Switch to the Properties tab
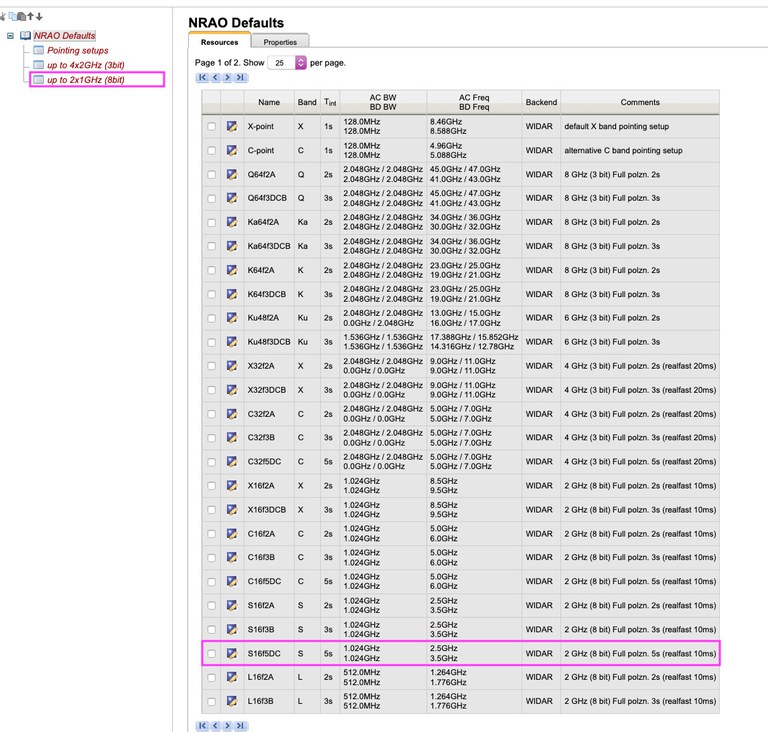Image resolution: width=768 pixels, height=732 pixels. 280,42
